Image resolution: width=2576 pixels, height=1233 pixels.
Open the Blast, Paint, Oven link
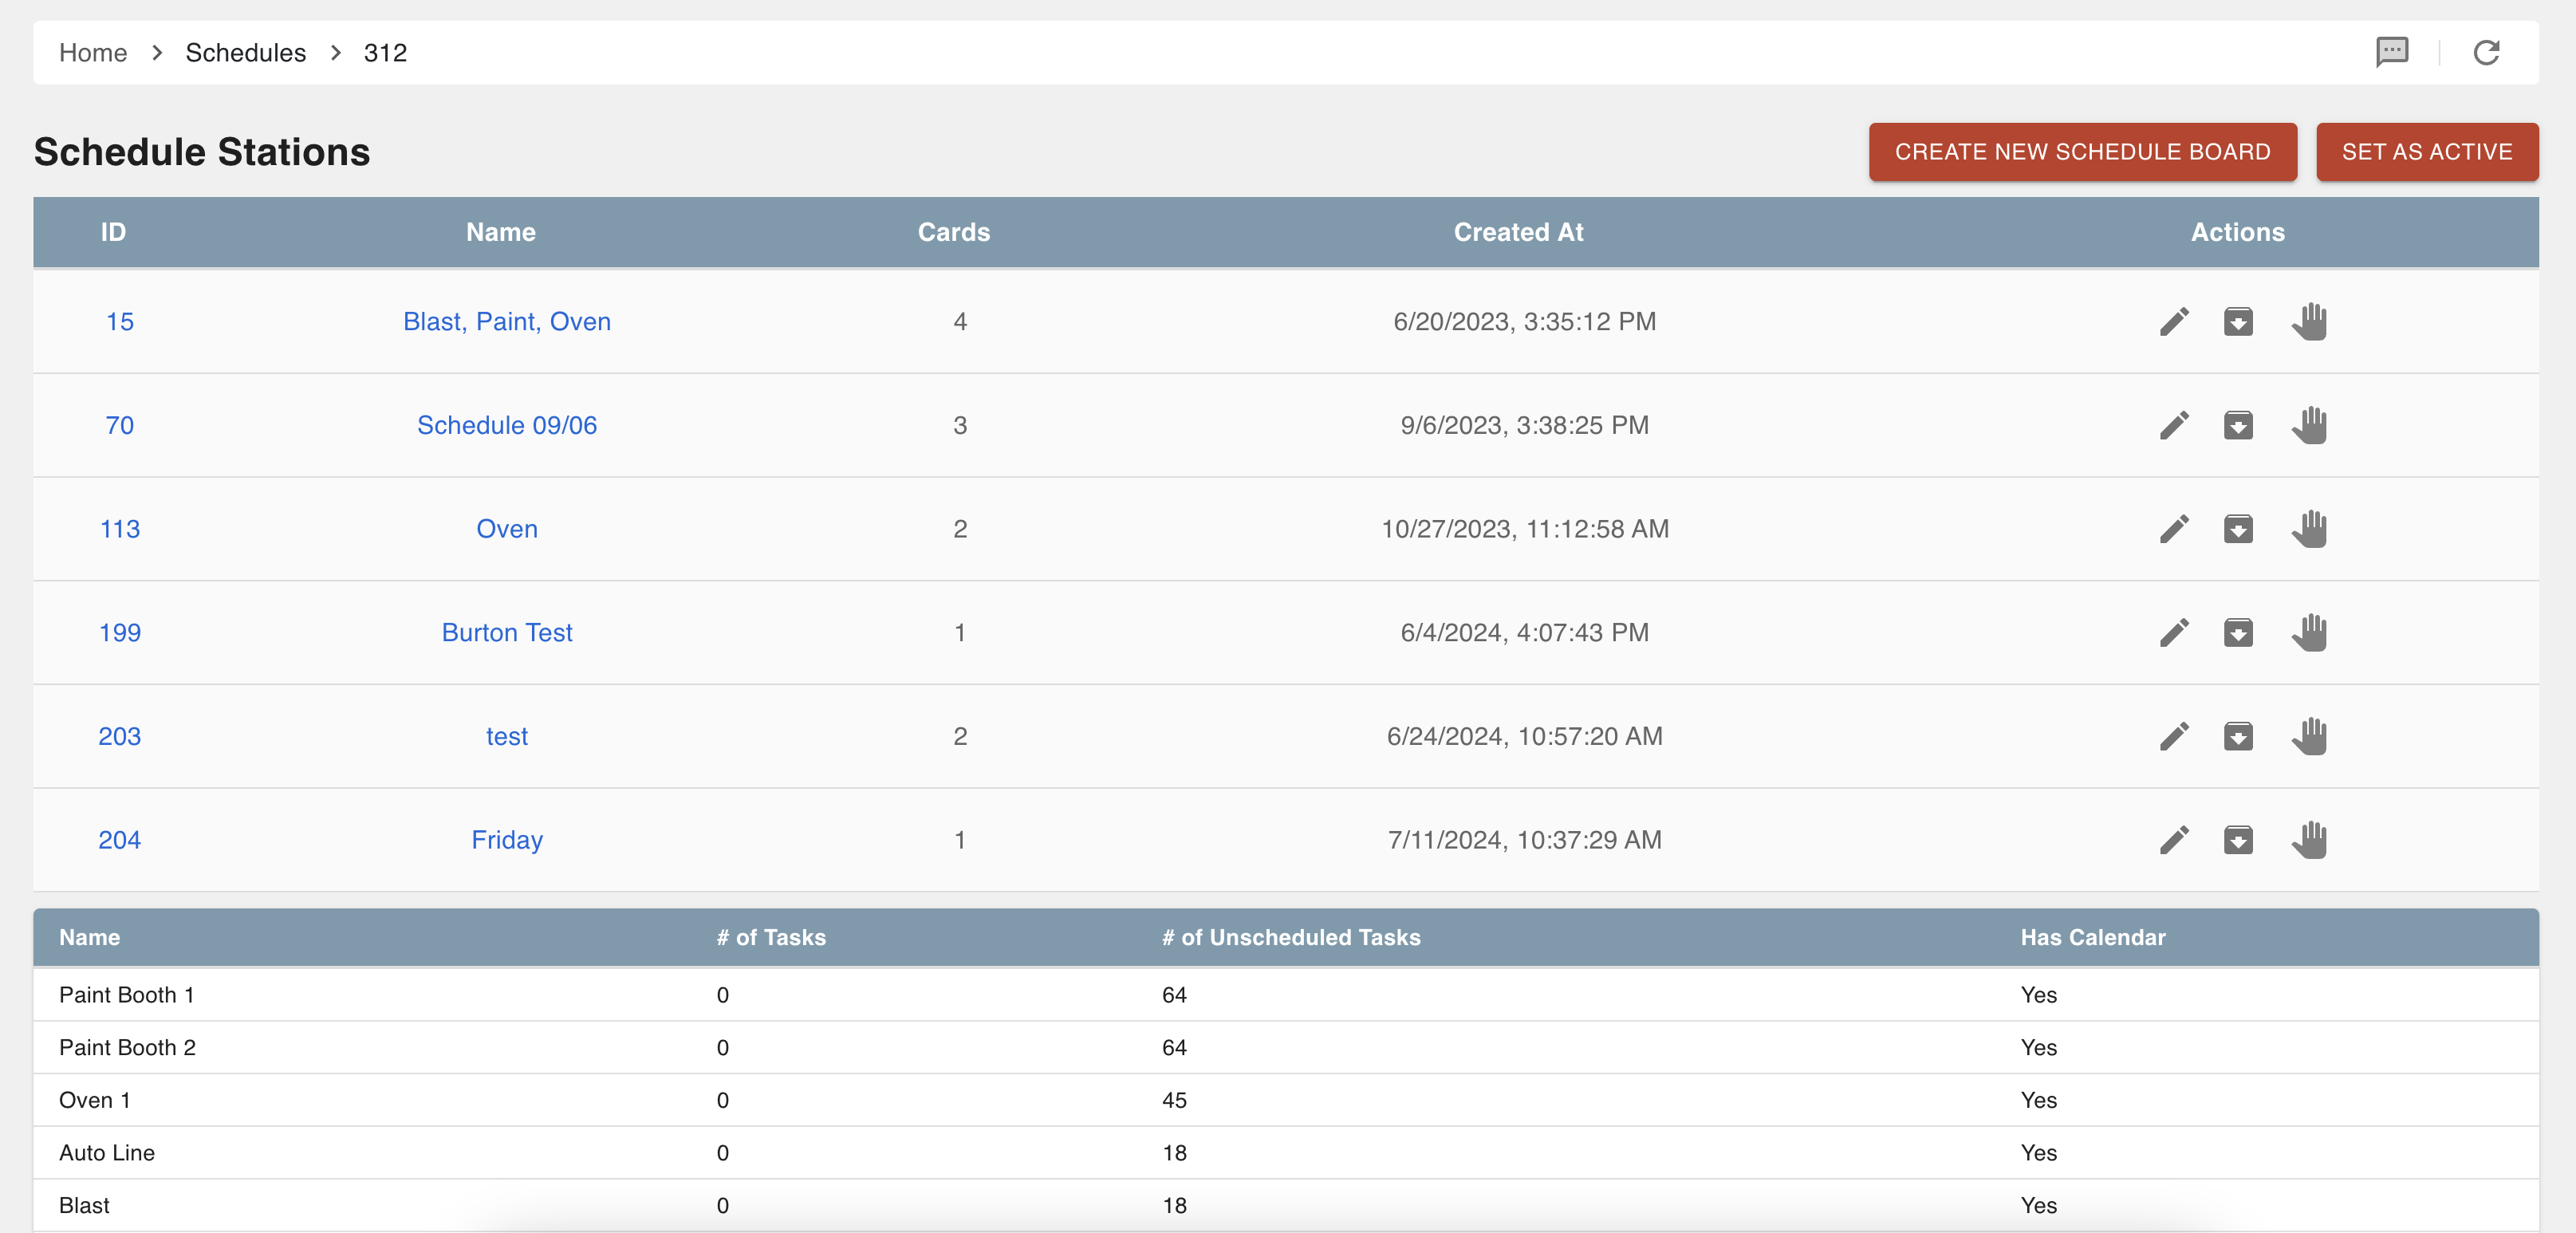(x=507, y=322)
